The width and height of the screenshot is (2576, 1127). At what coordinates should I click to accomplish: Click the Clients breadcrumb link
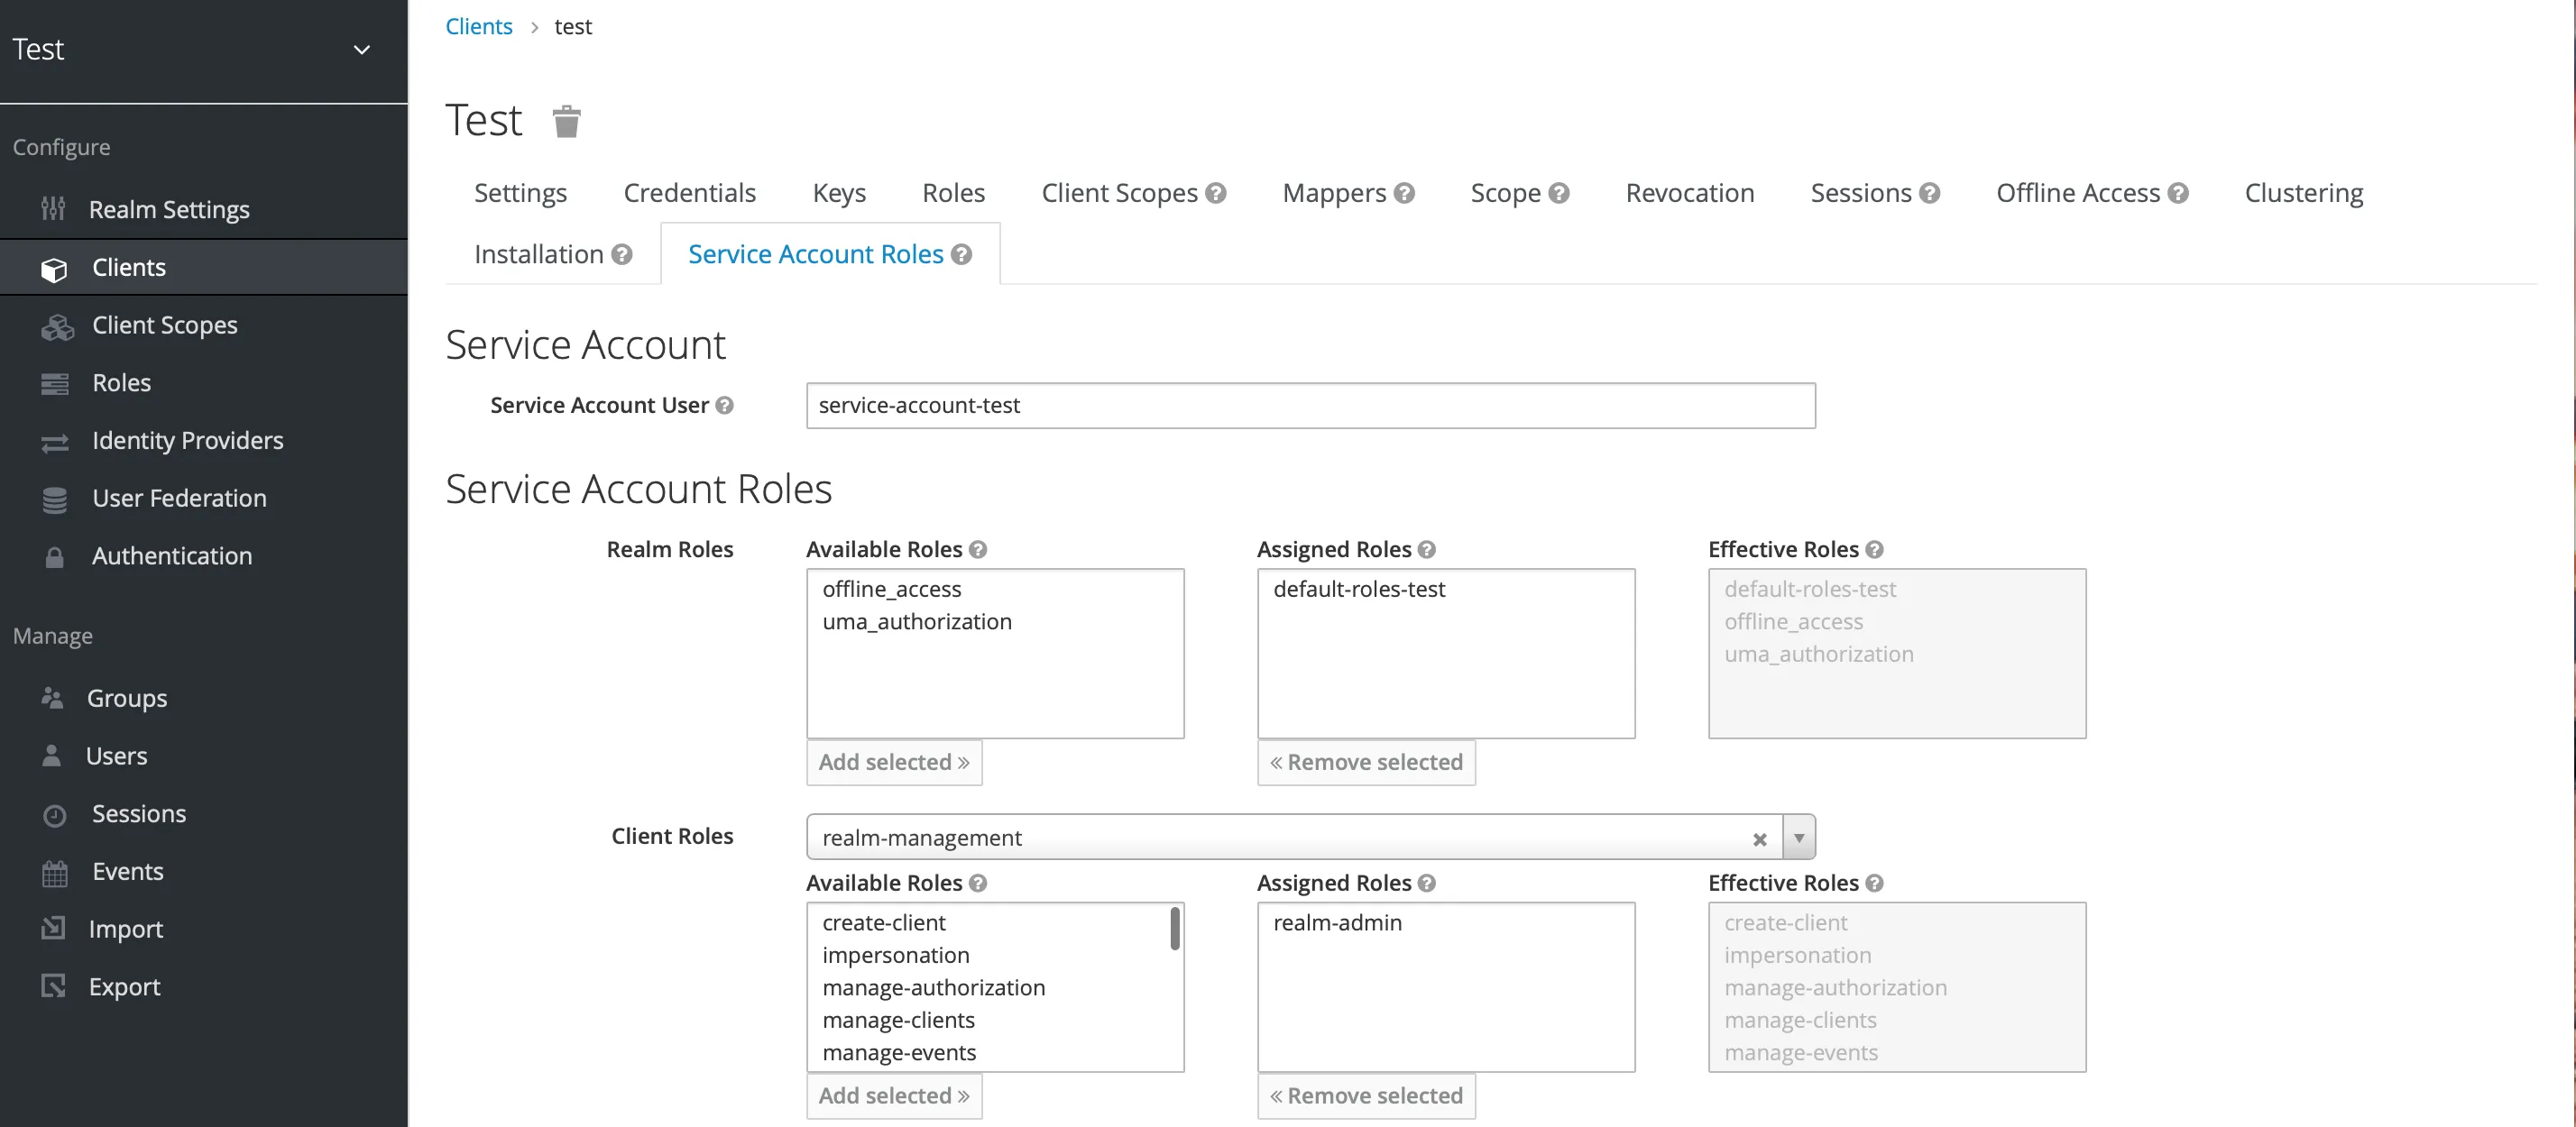[478, 27]
